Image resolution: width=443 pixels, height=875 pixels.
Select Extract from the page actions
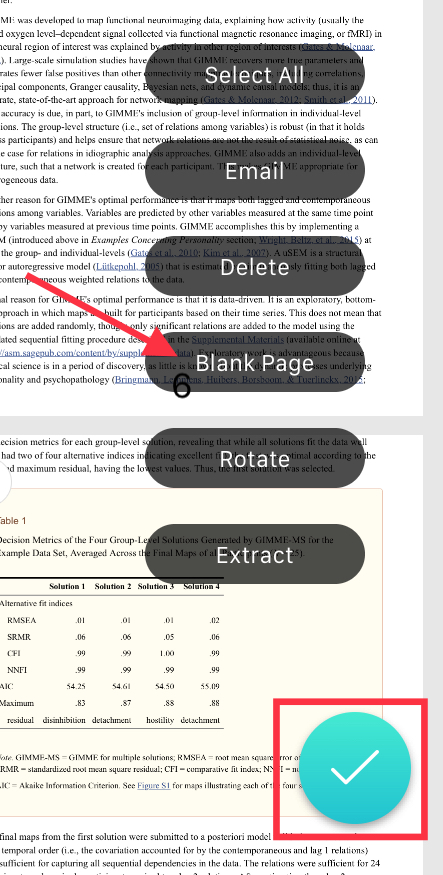(x=254, y=555)
